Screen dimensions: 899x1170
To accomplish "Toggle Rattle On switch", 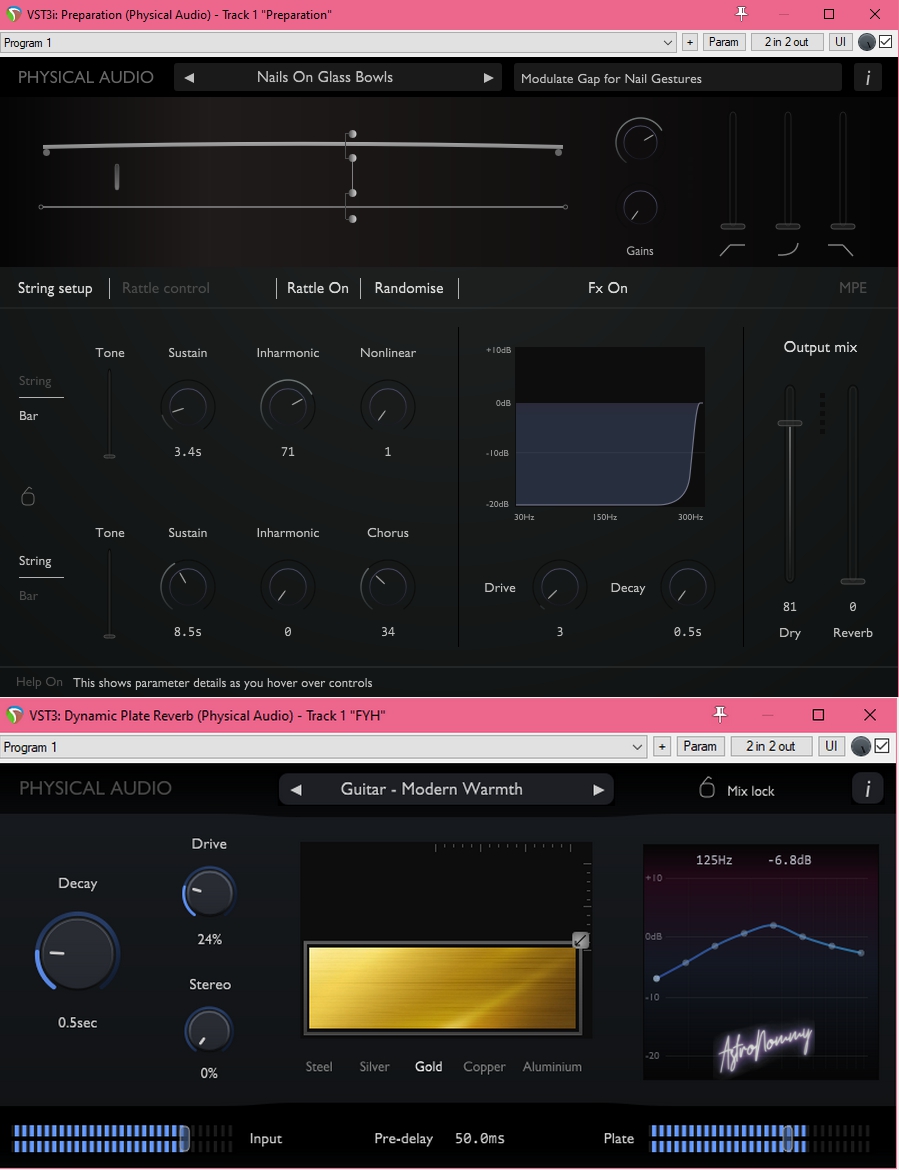I will 318,288.
